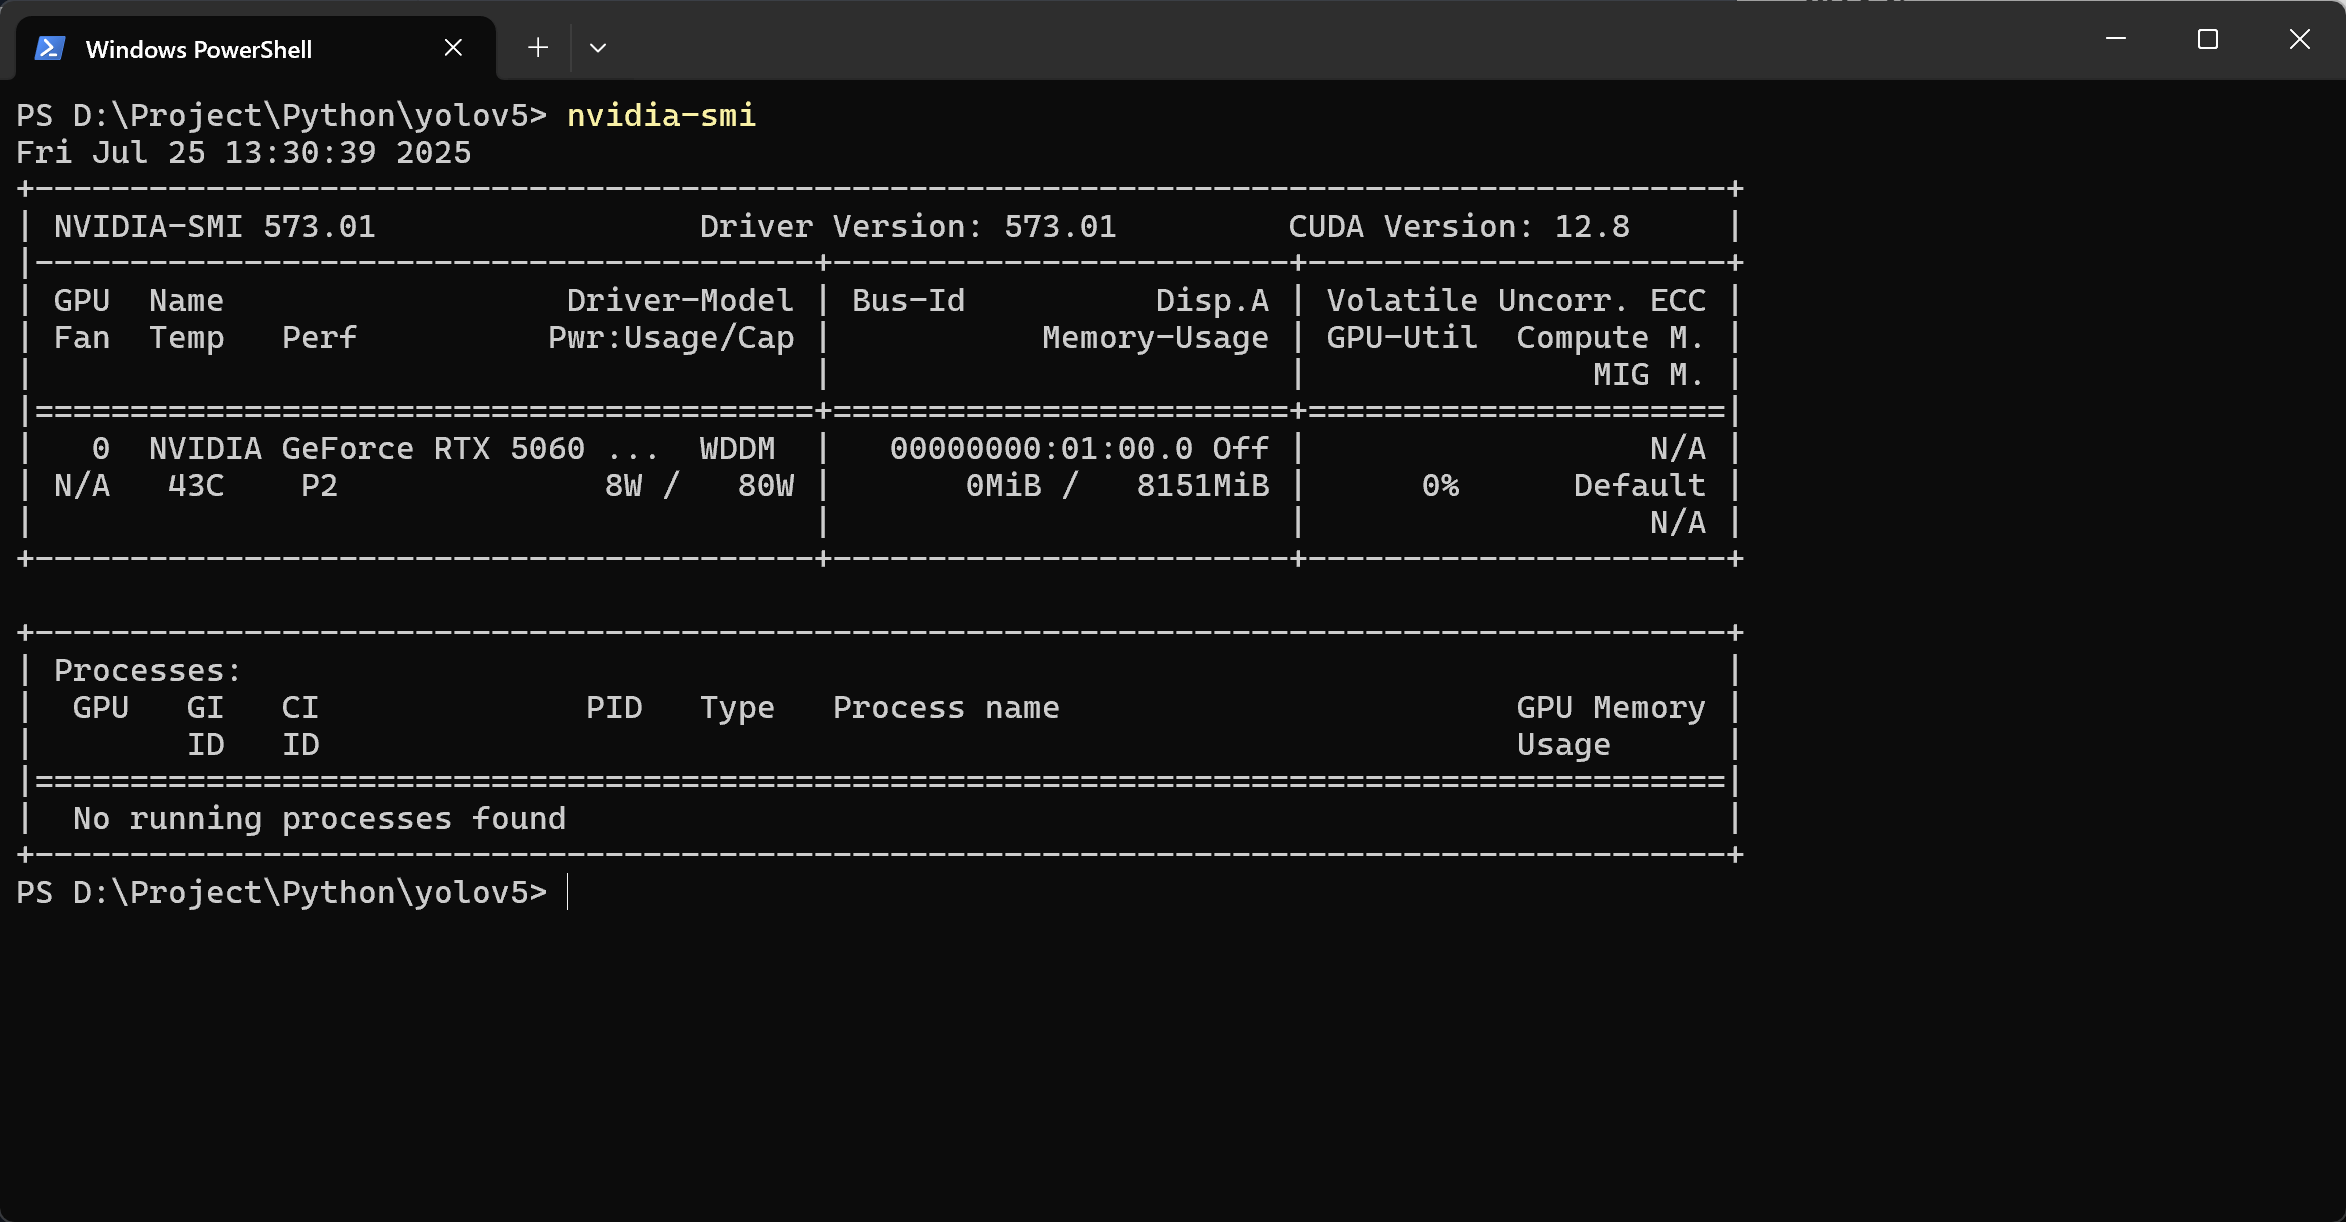Image resolution: width=2346 pixels, height=1222 pixels.
Task: Click the "PID" column header
Action: click(x=614, y=708)
